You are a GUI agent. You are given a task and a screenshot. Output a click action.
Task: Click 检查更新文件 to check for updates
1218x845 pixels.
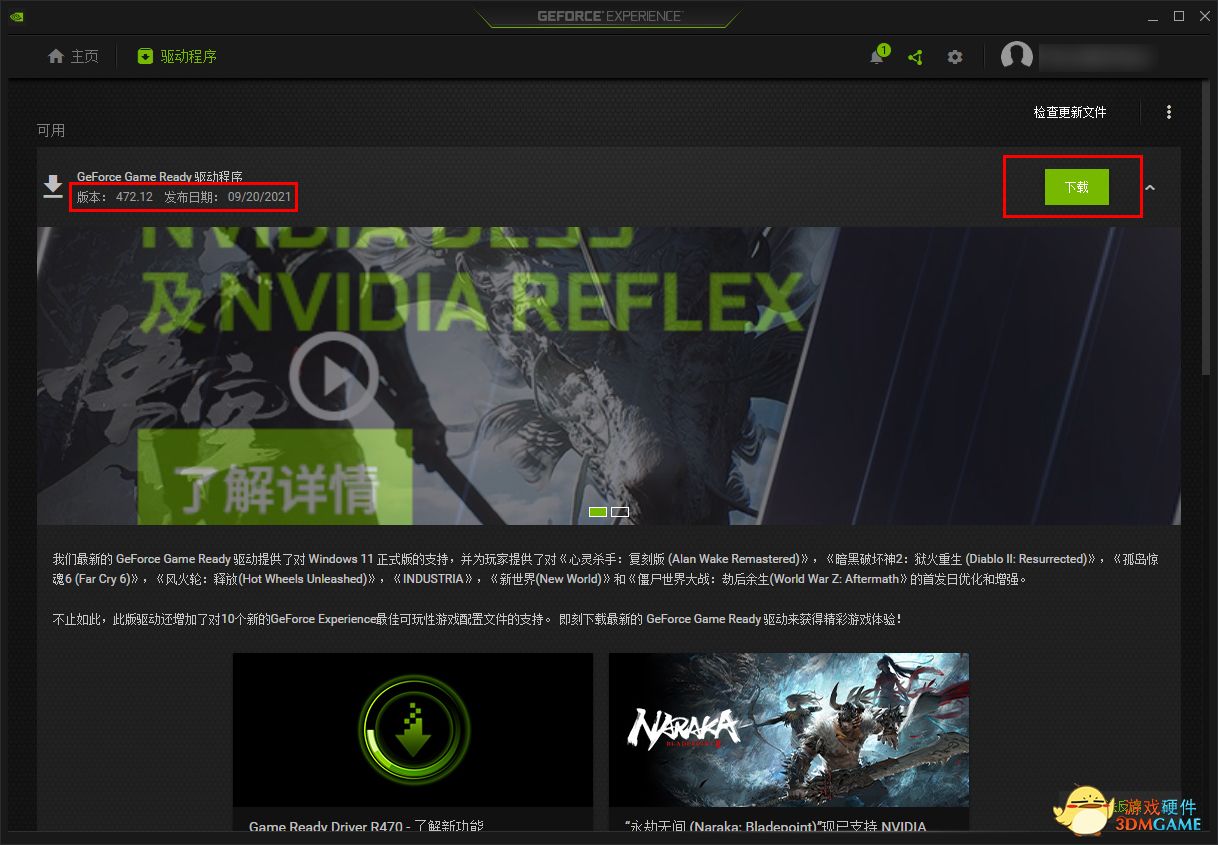(x=1070, y=112)
